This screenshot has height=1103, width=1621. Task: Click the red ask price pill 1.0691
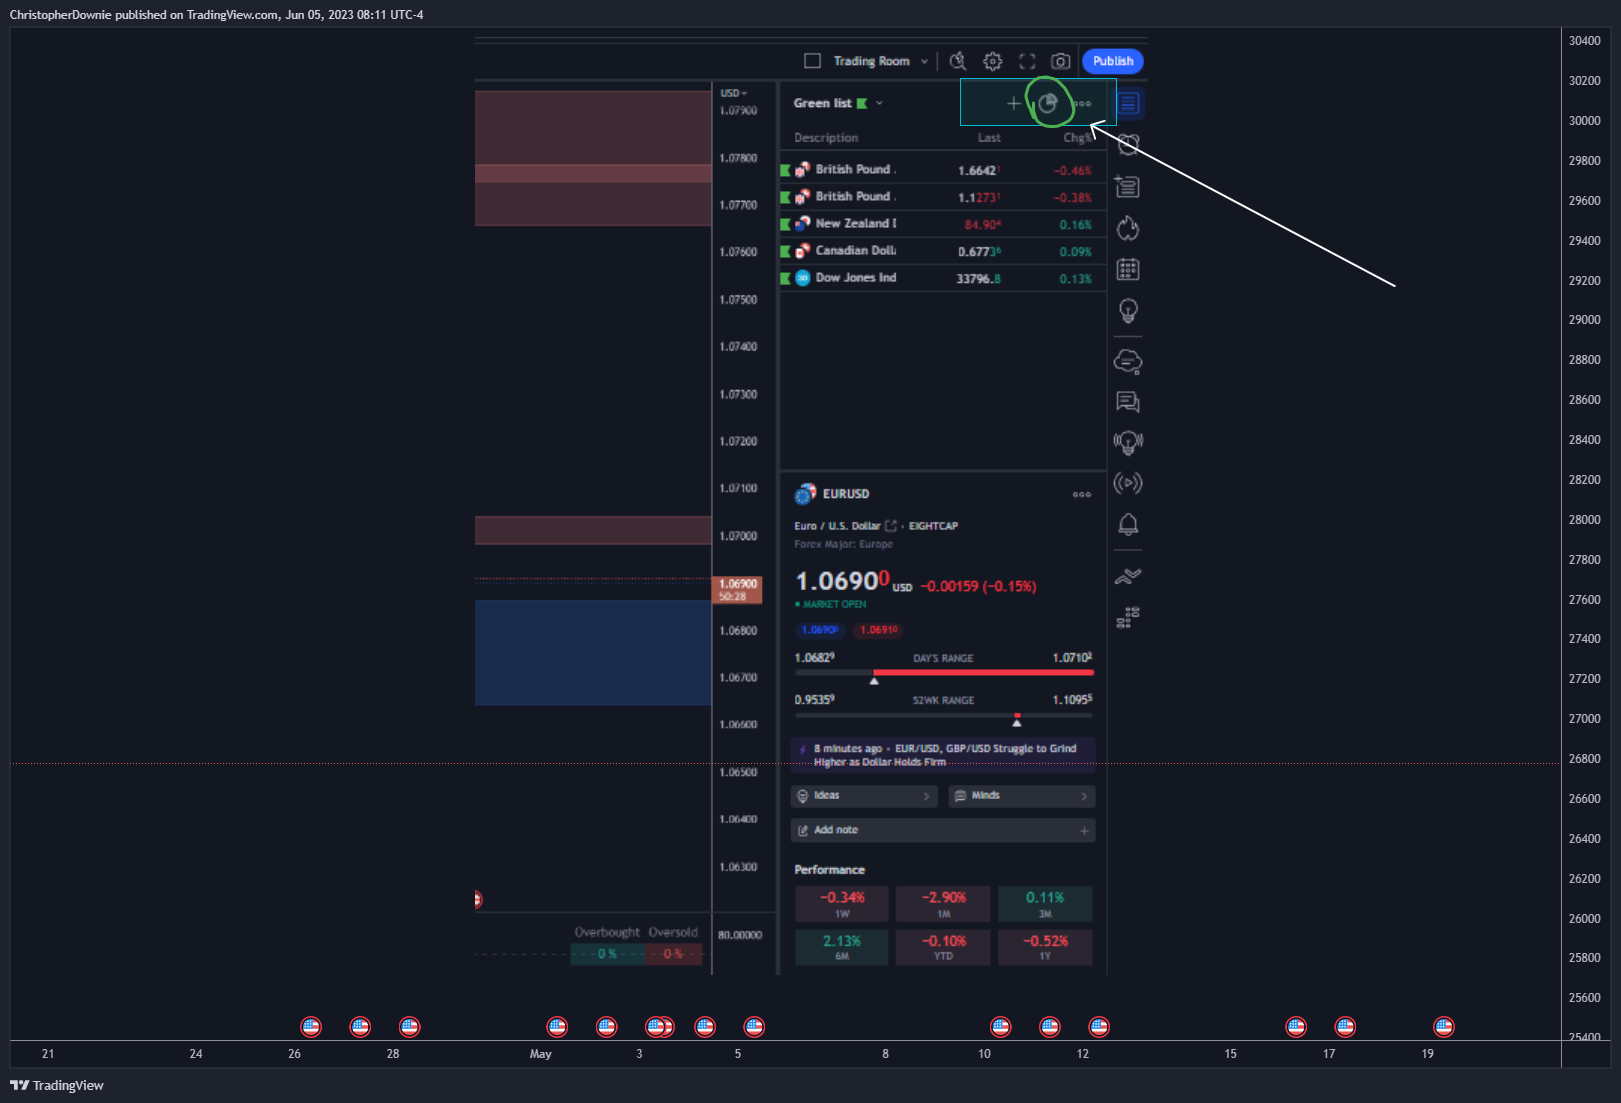(x=879, y=630)
